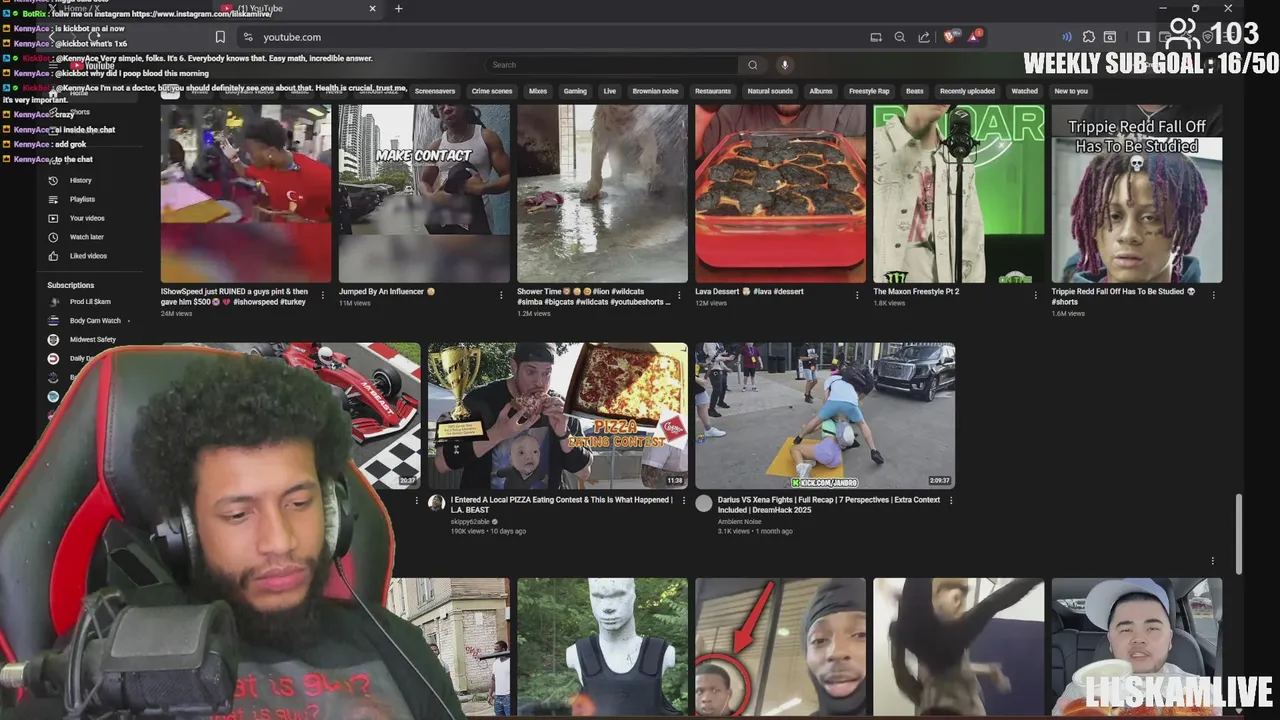
Task: Select the Mixes filter chip
Action: [538, 91]
